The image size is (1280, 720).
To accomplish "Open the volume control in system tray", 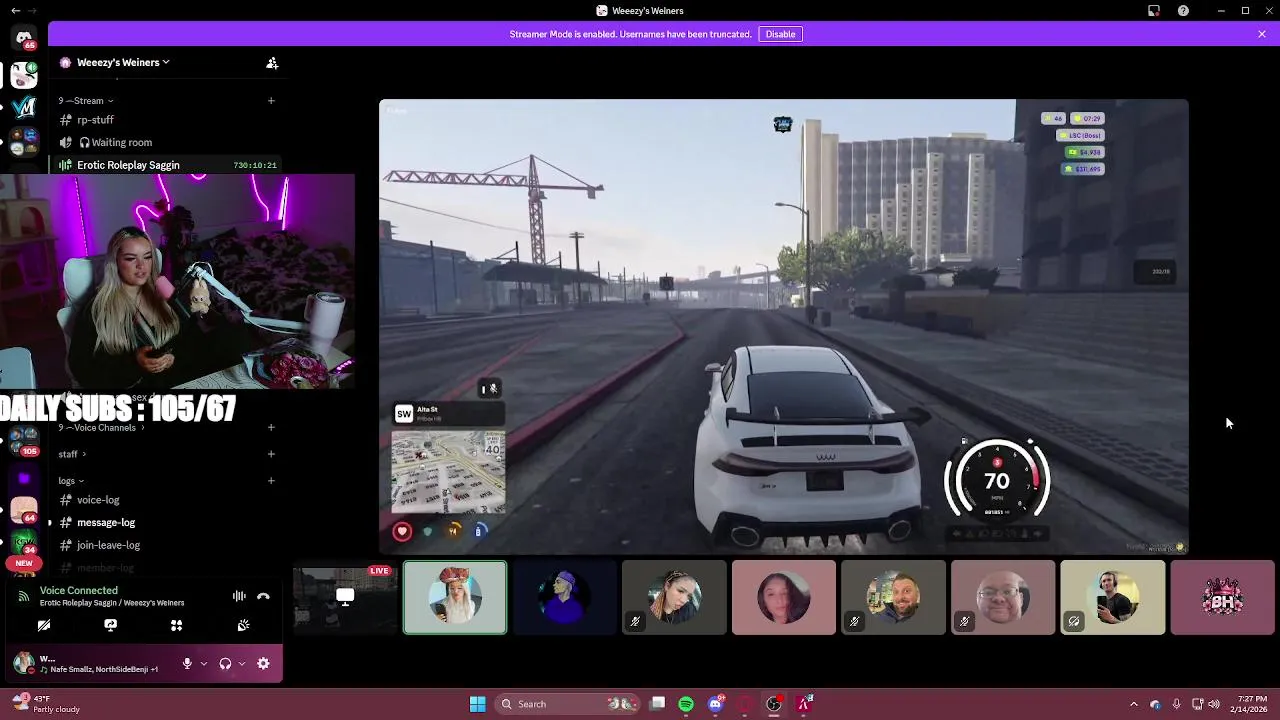I will (1213, 704).
